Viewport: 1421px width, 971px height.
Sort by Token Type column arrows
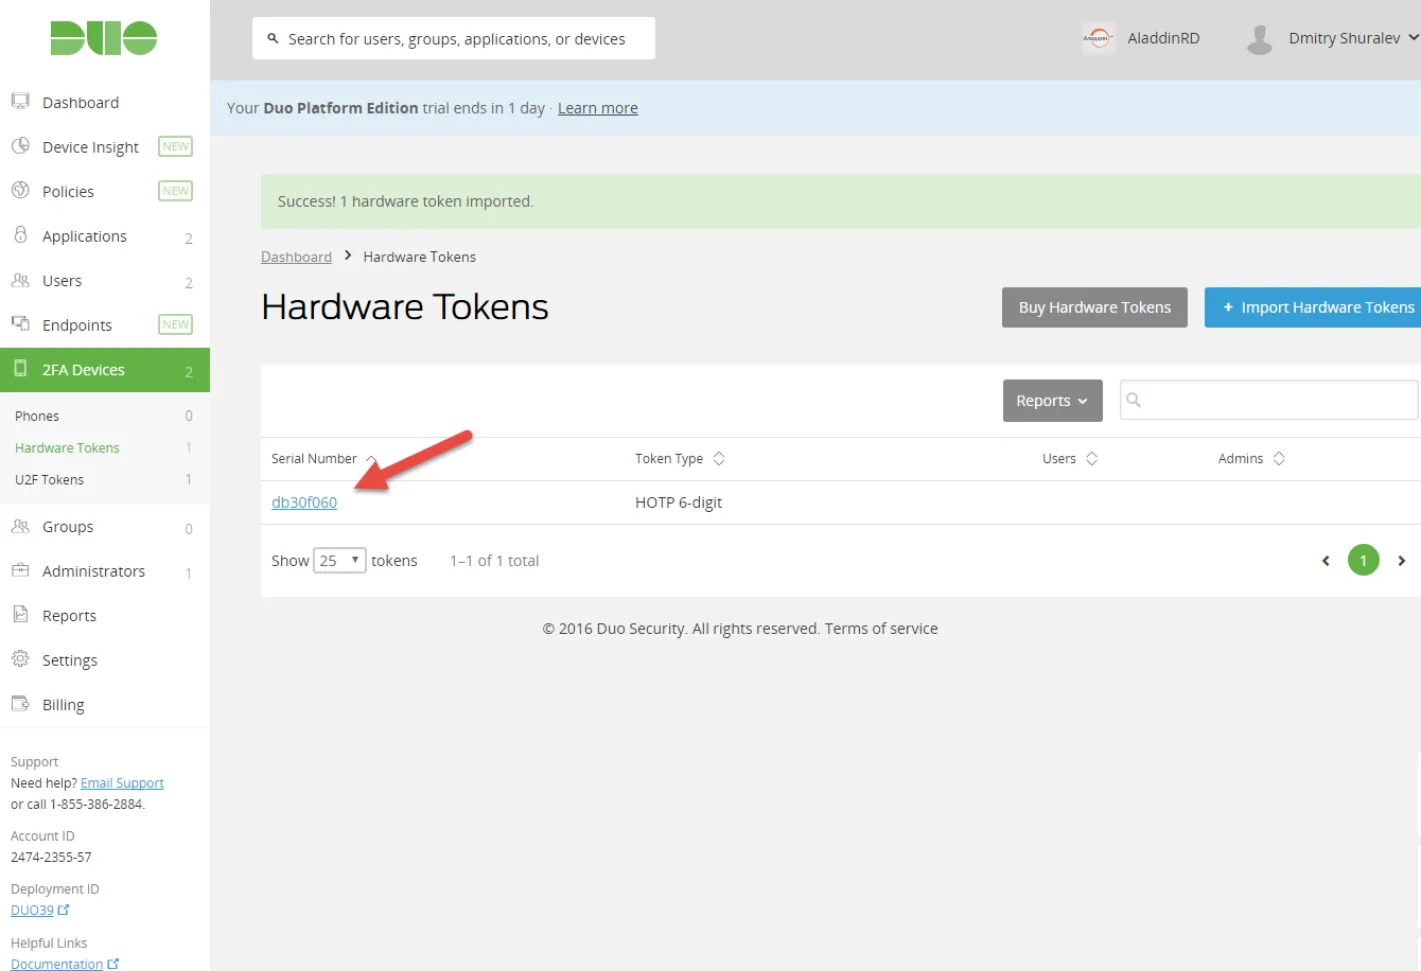[x=719, y=459]
